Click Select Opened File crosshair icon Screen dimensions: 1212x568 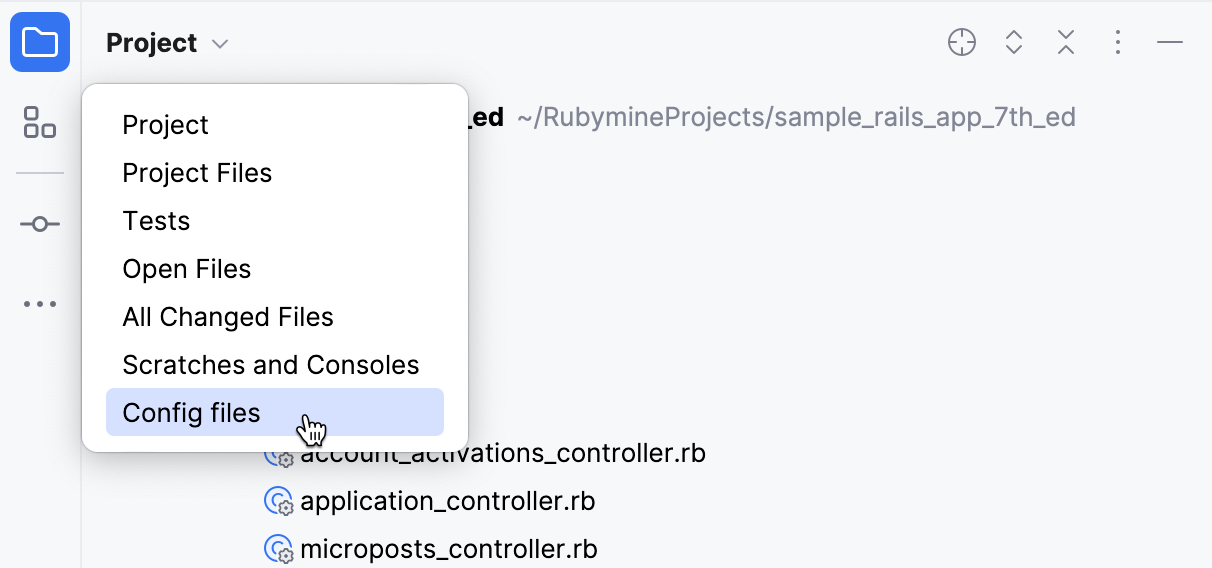(962, 43)
